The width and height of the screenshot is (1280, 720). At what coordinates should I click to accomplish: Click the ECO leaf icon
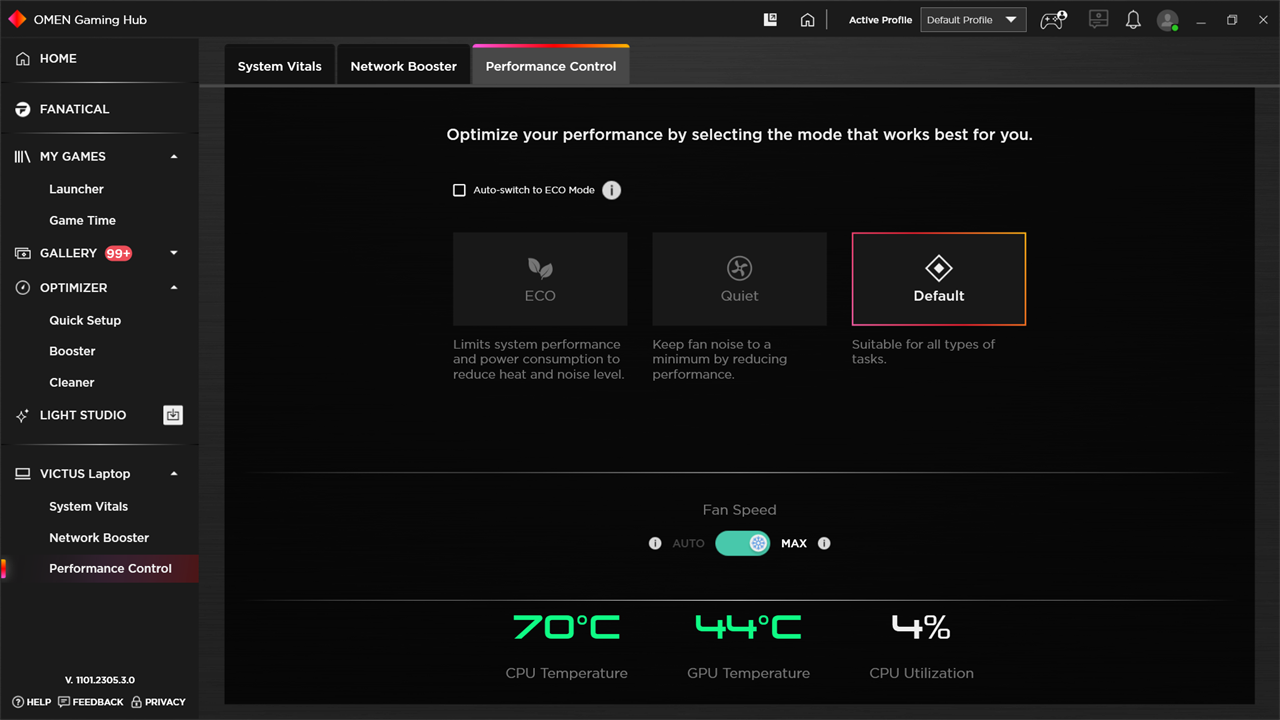tap(540, 268)
